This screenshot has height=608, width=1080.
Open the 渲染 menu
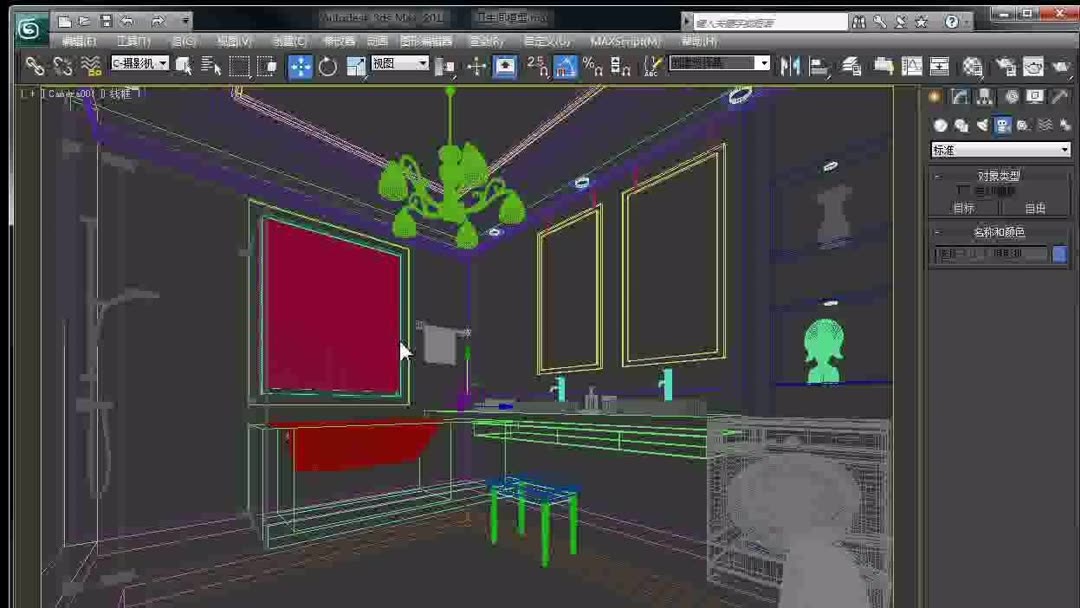487,41
